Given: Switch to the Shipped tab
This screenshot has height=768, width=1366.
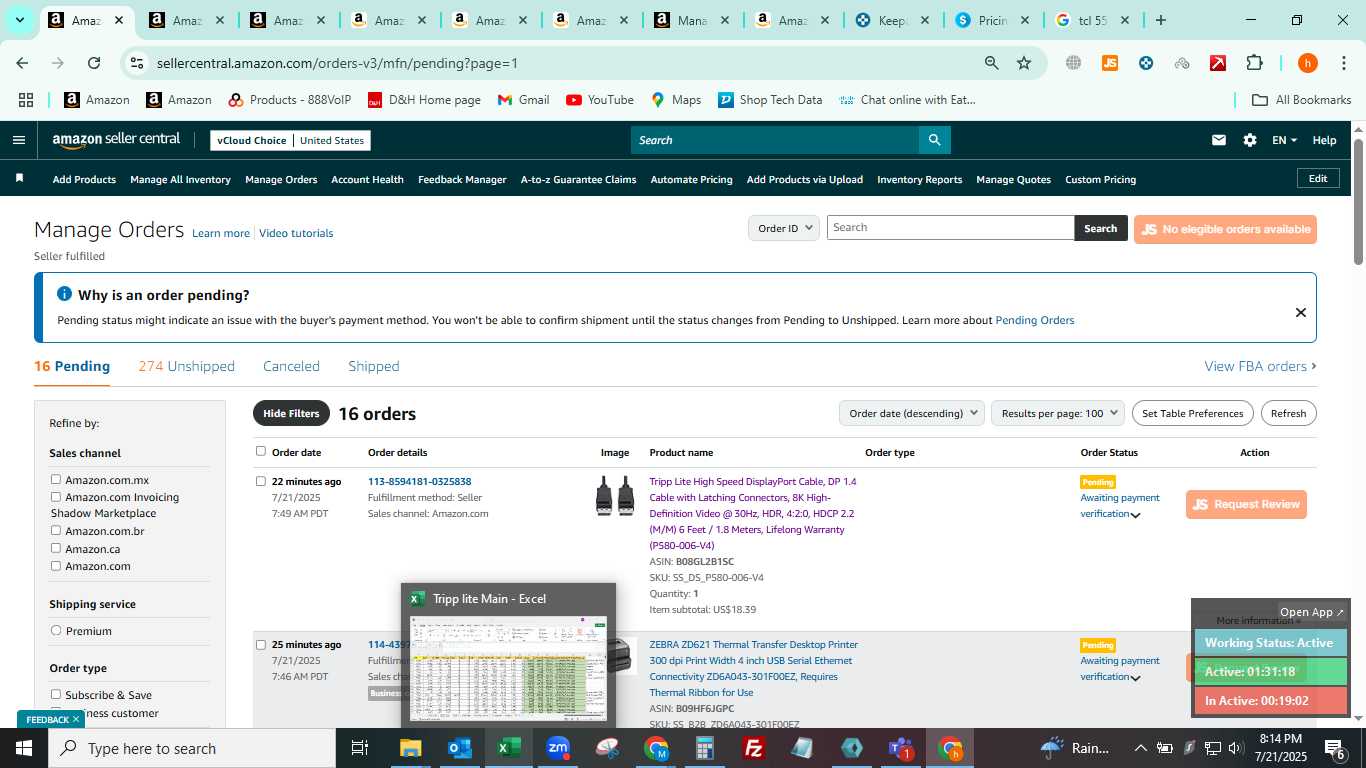Looking at the screenshot, I should tap(374, 366).
